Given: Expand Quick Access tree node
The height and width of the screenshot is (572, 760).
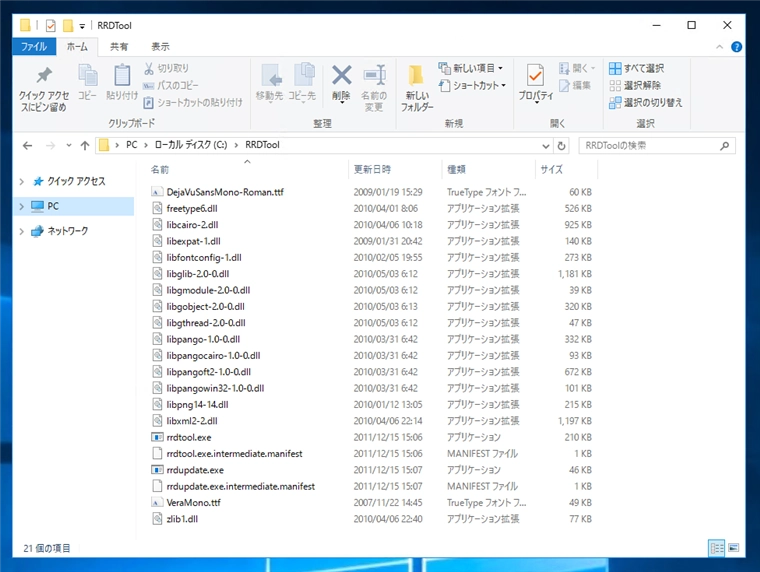Looking at the screenshot, I should pos(21,181).
